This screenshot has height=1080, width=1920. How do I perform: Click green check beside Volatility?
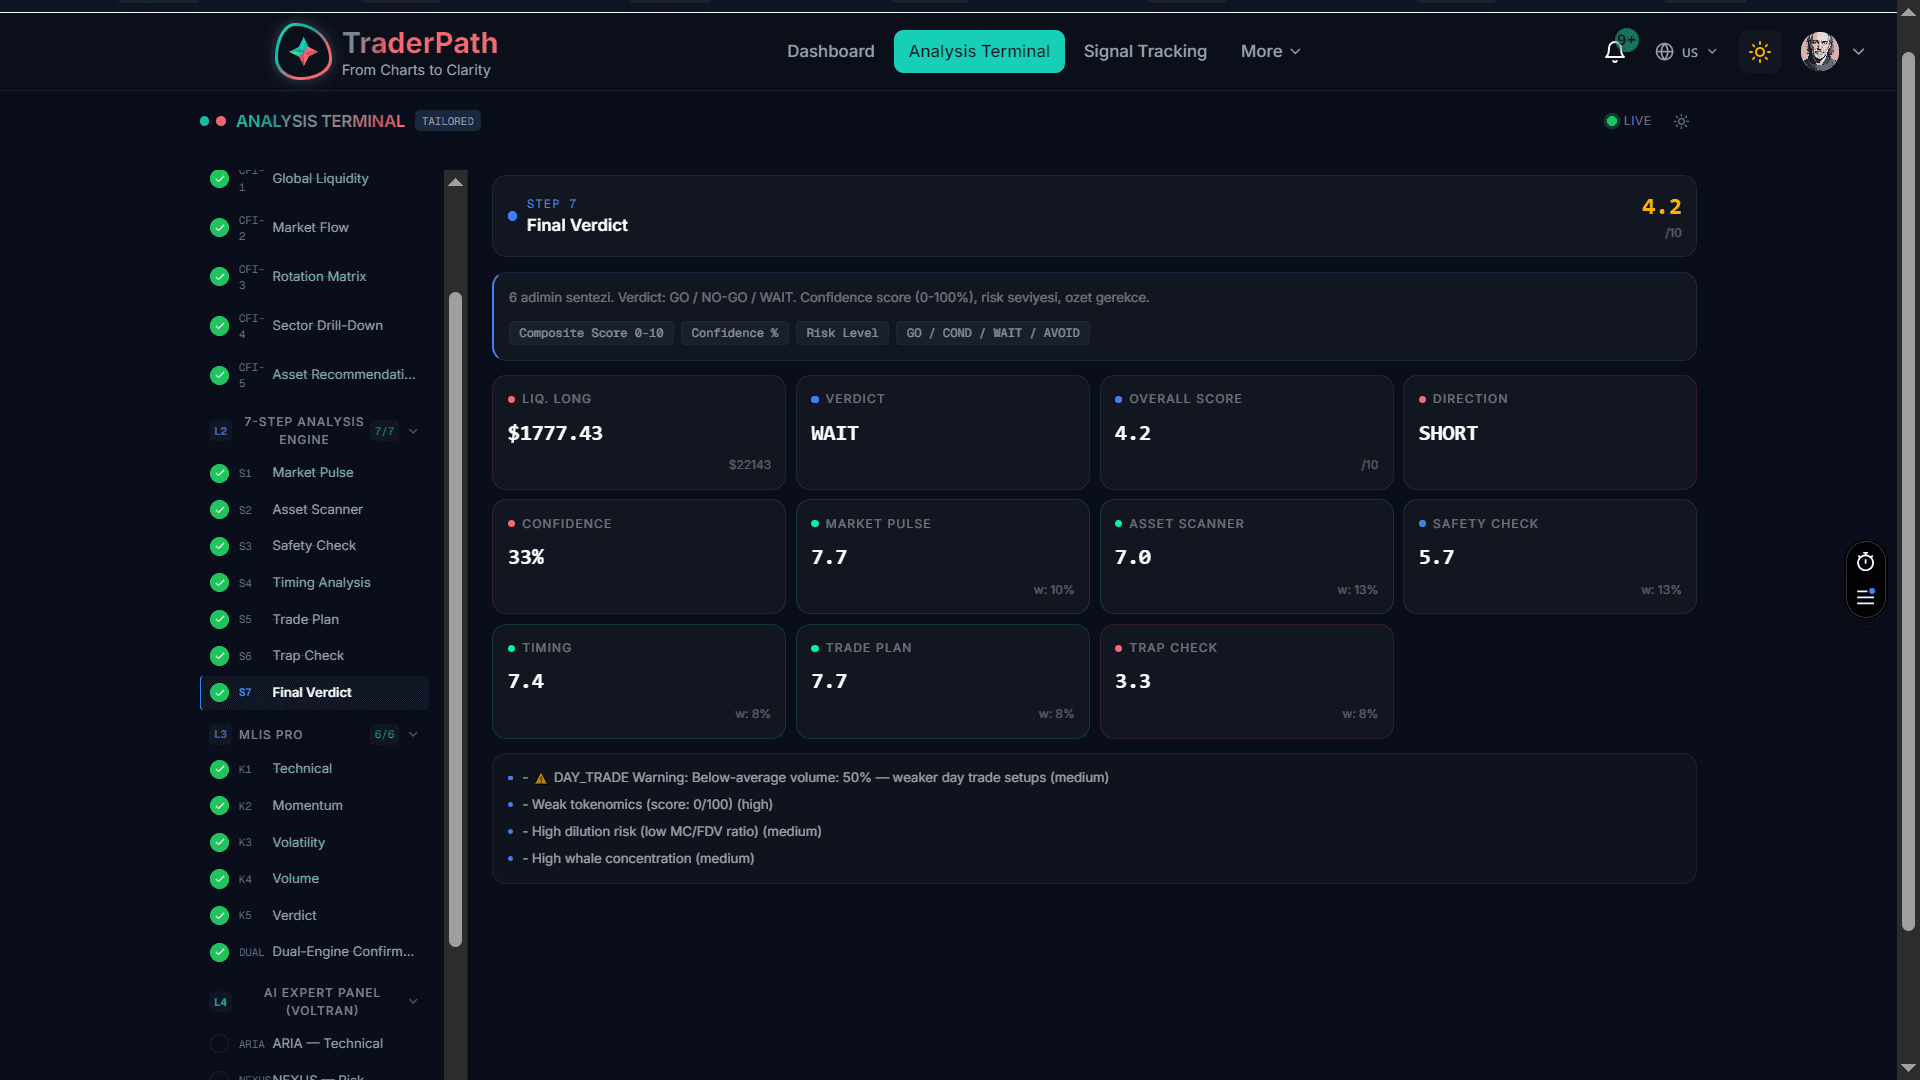pos(220,843)
